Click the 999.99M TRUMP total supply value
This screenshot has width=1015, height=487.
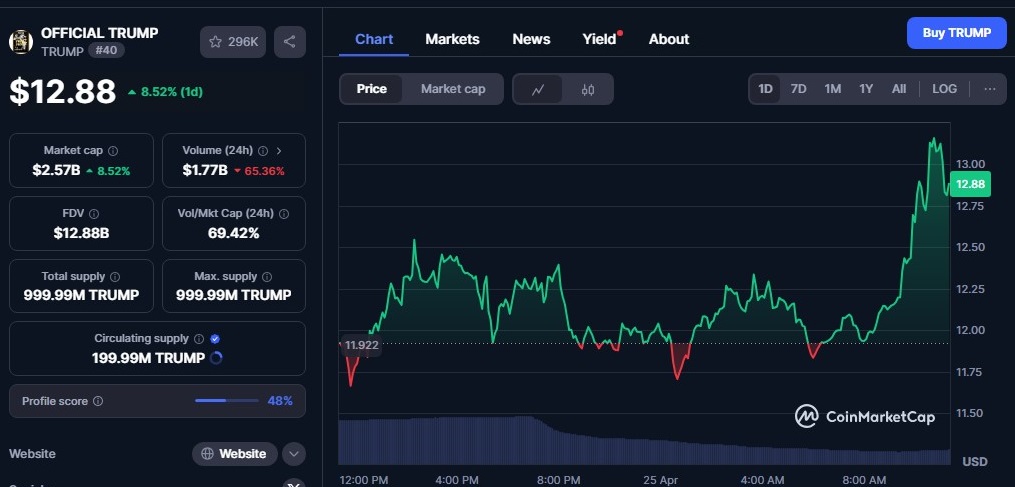[81, 295]
